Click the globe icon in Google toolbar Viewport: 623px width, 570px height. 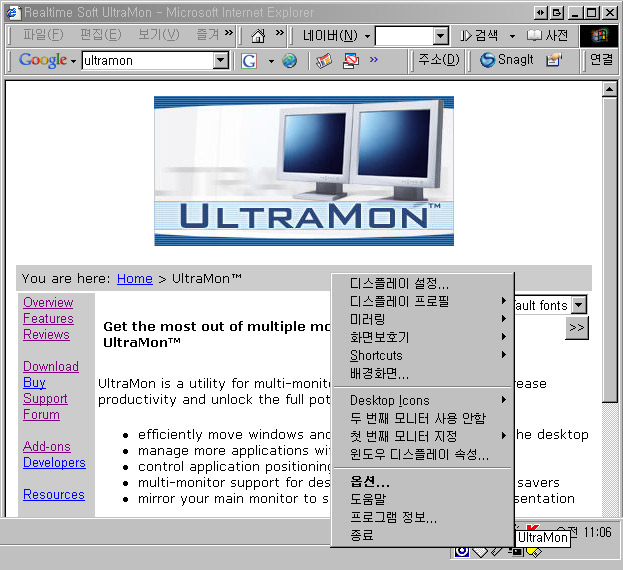(290, 61)
